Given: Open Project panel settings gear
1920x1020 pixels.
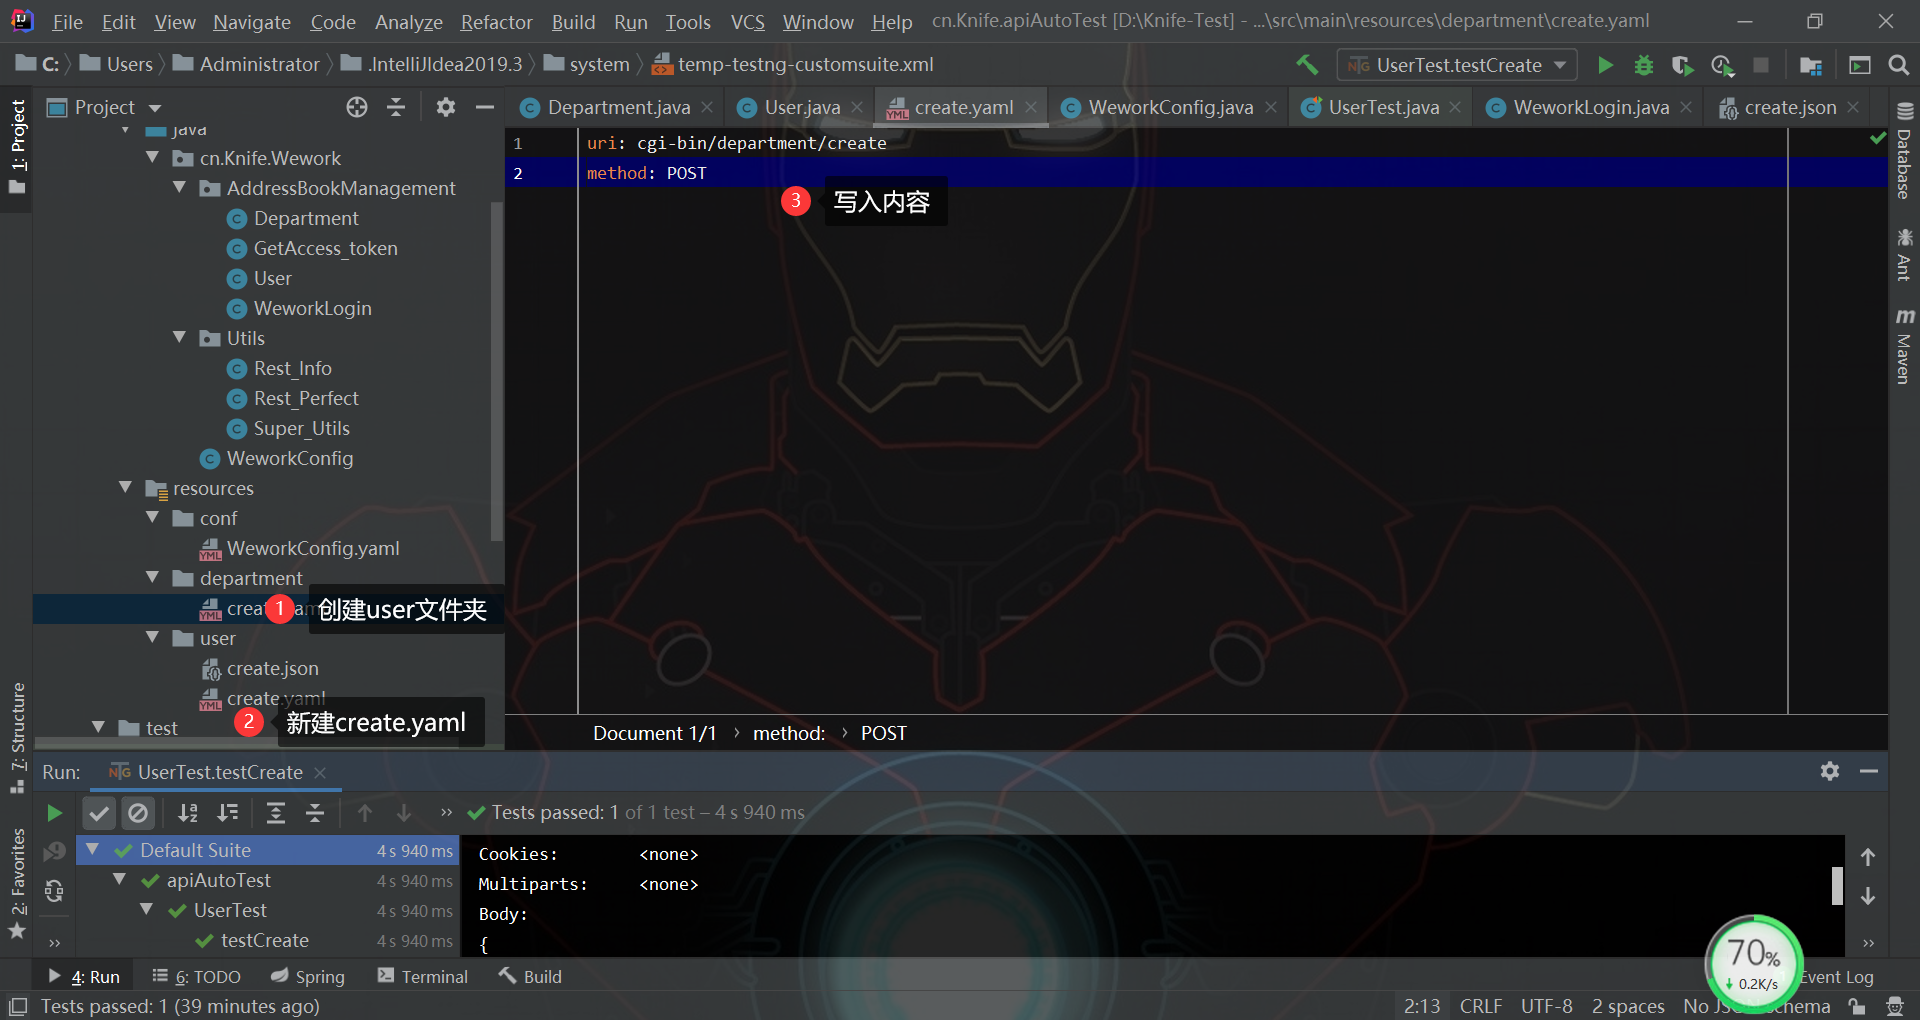Looking at the screenshot, I should [x=446, y=107].
